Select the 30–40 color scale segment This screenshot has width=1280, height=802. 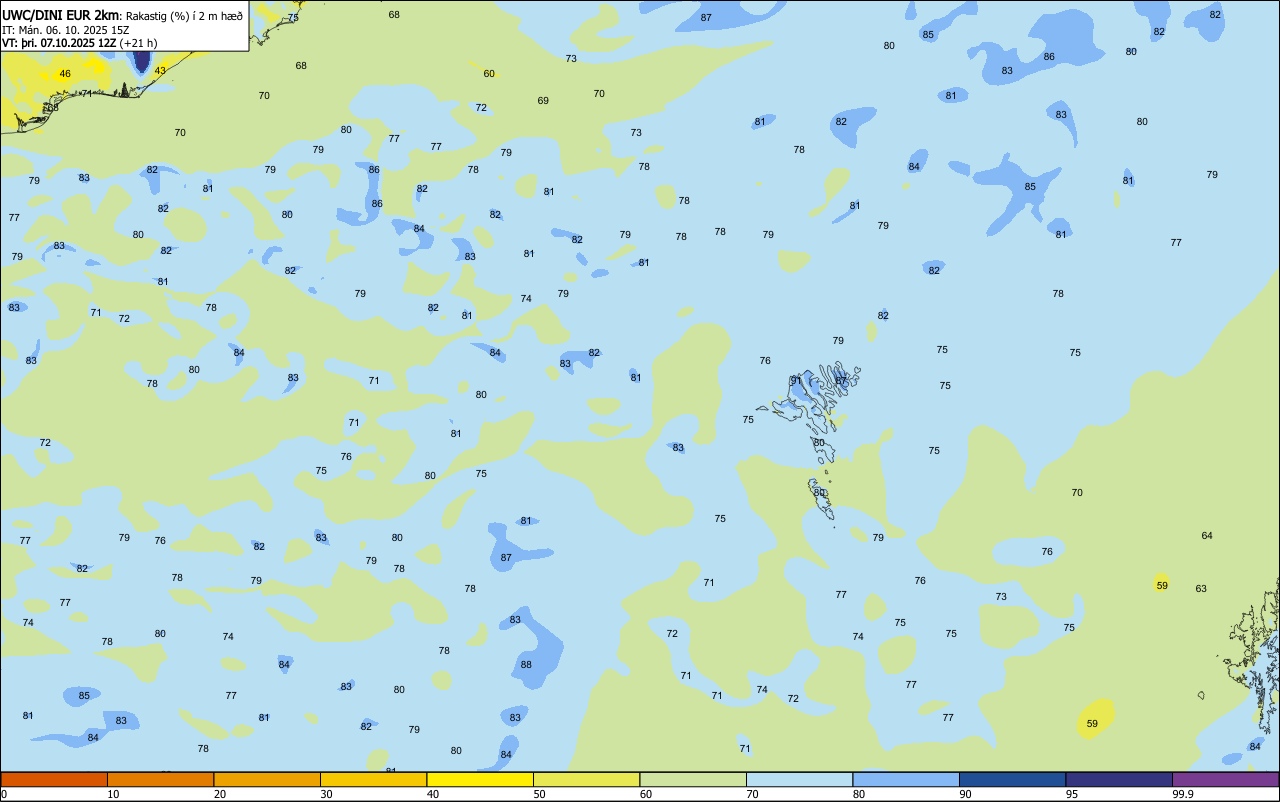click(x=373, y=779)
